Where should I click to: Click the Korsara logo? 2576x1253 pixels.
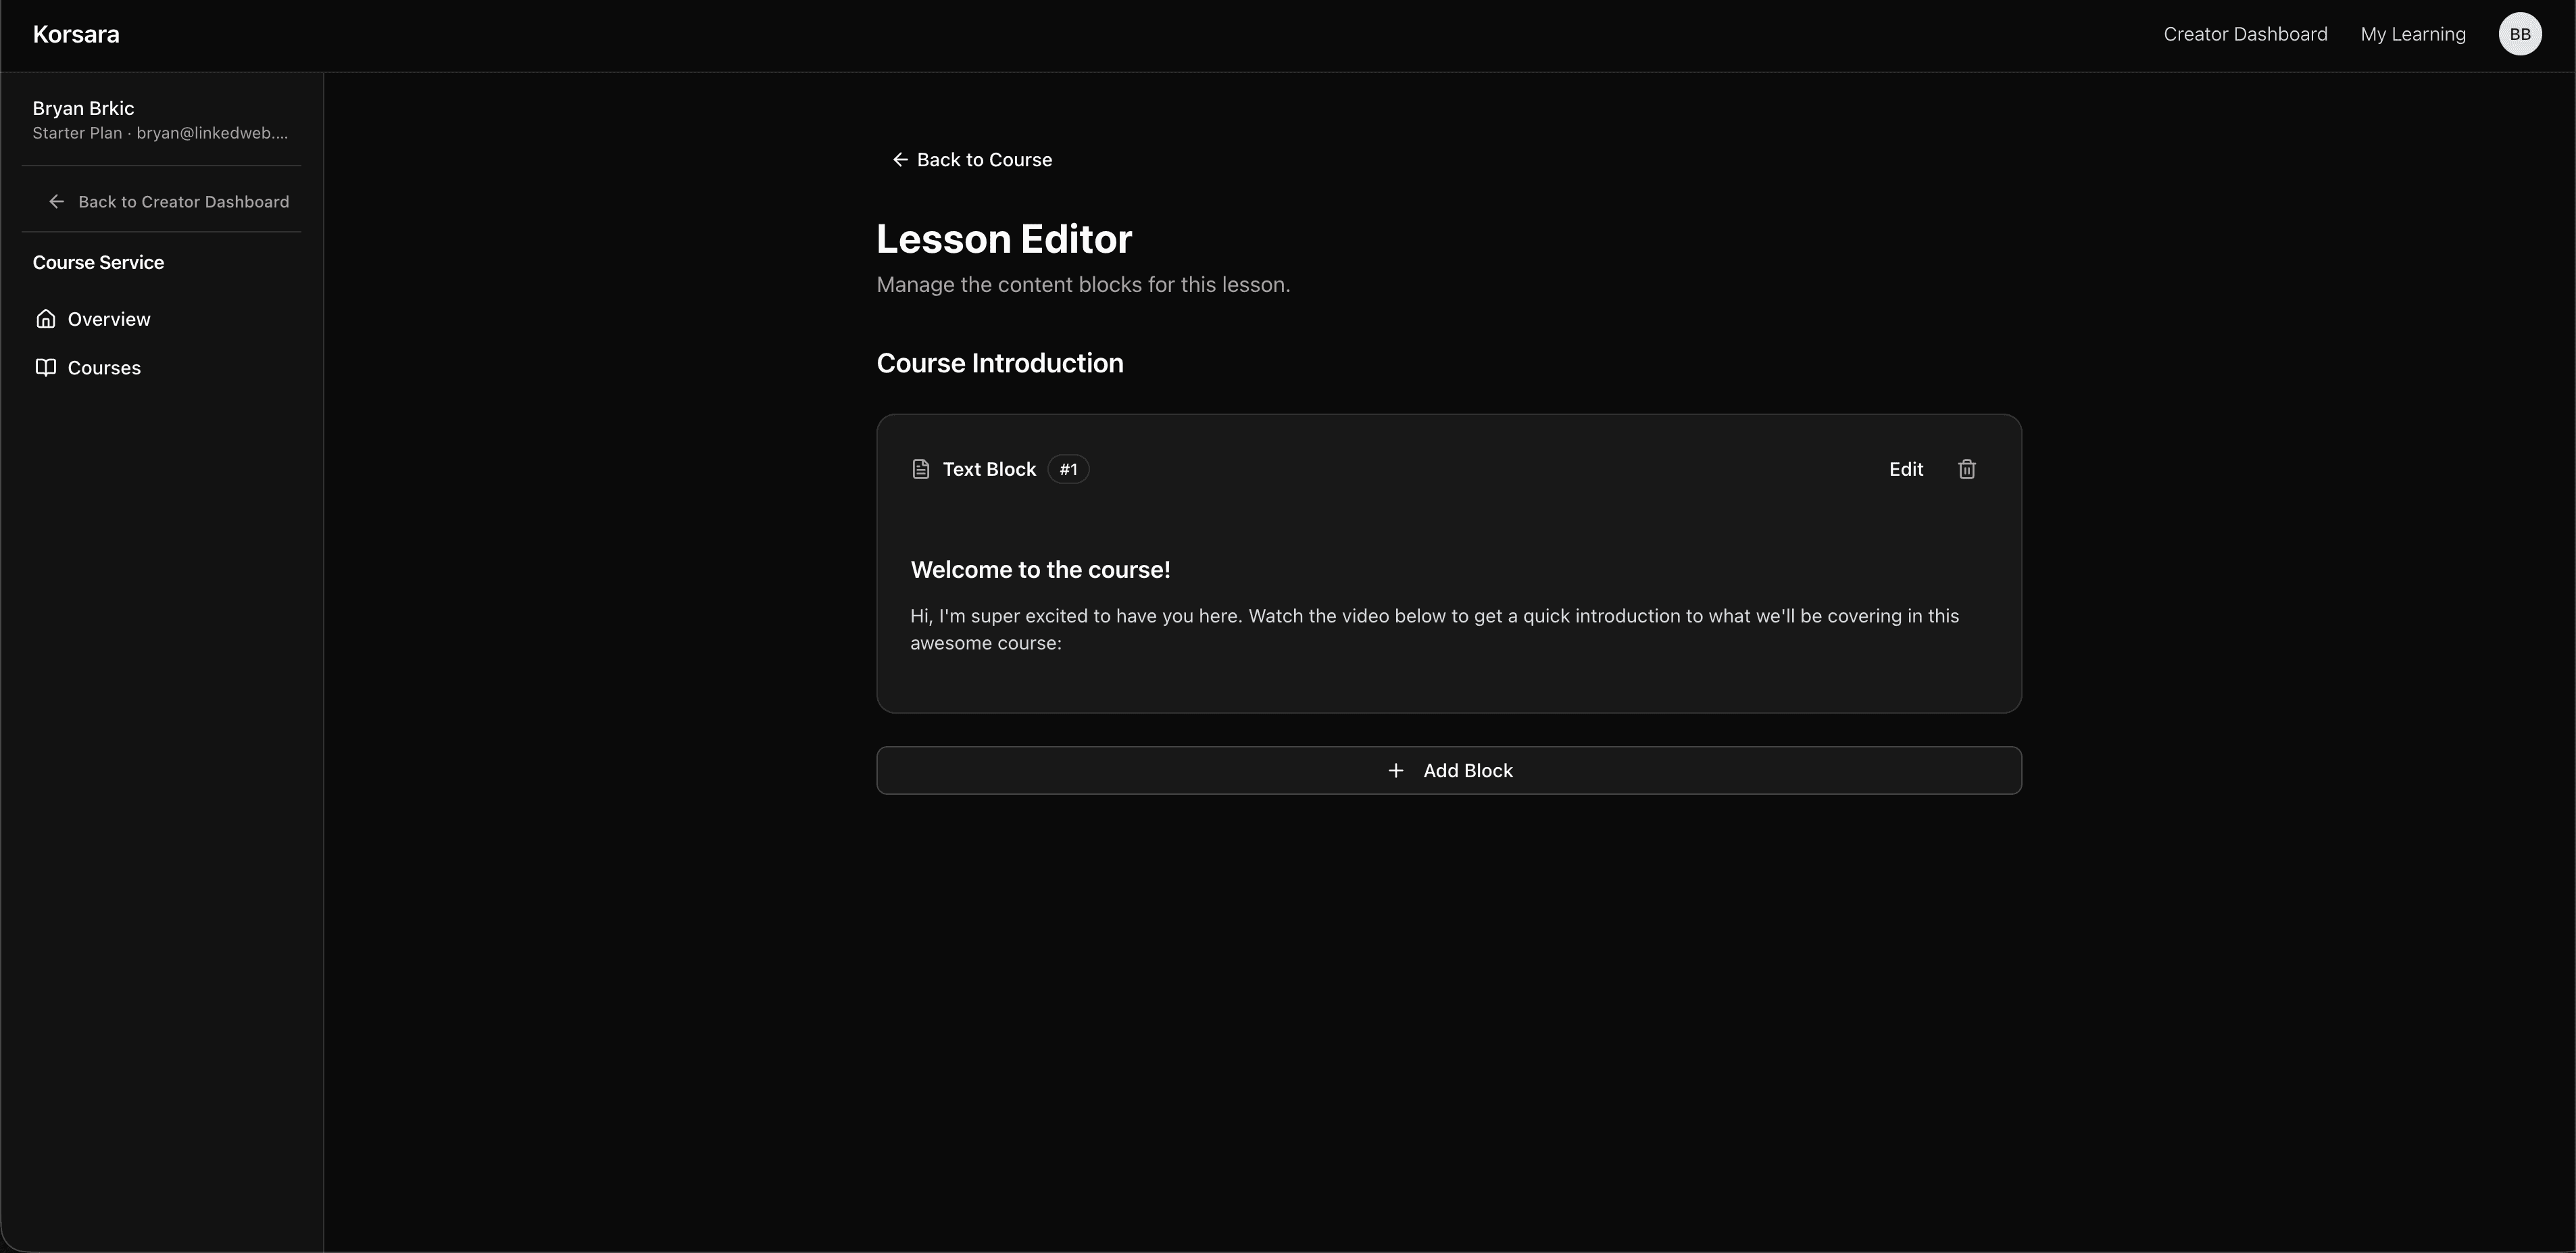pyautogui.click(x=76, y=33)
